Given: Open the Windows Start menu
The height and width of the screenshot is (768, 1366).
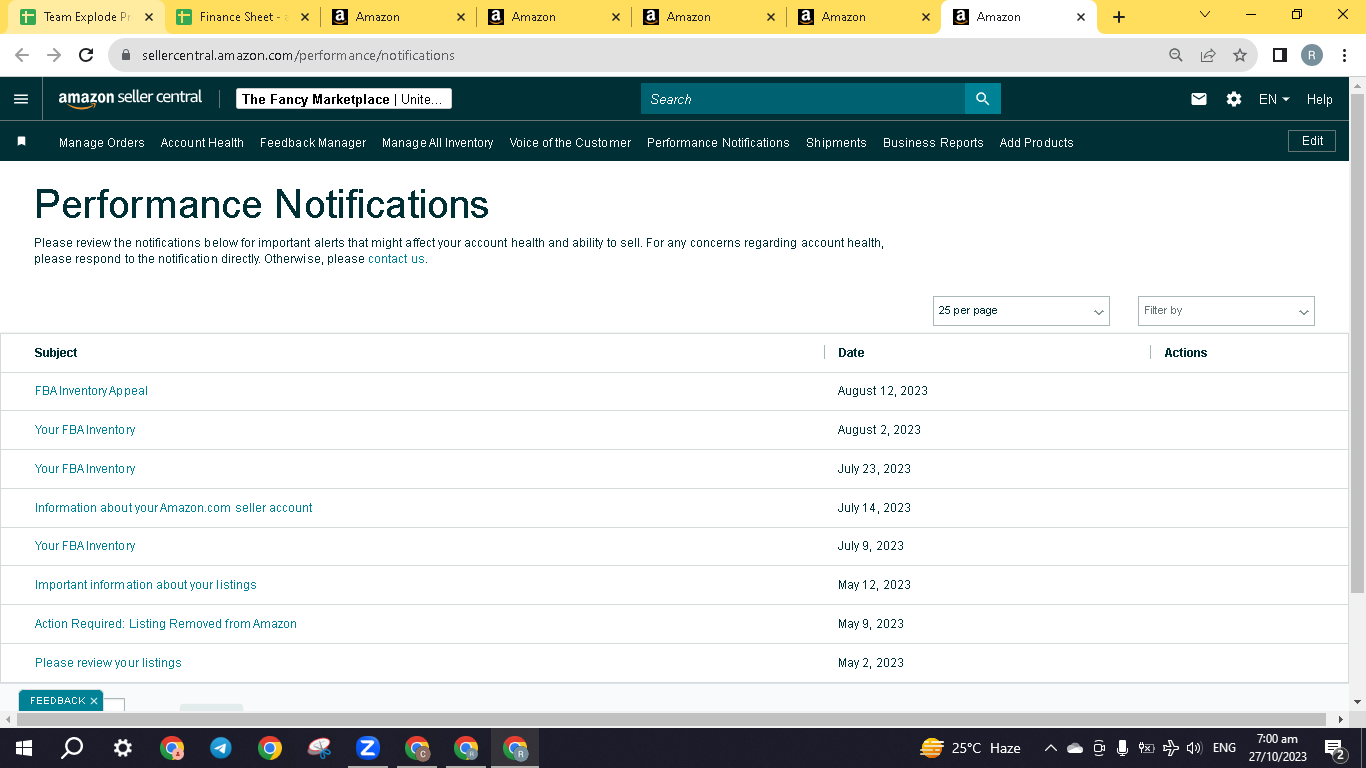Looking at the screenshot, I should 23,748.
